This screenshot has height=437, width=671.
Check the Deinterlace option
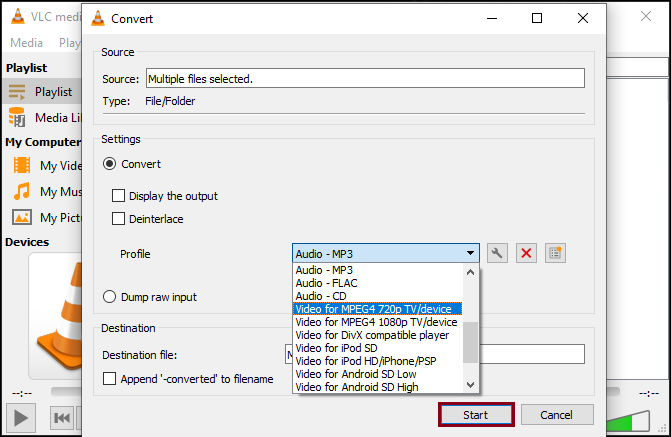119,219
